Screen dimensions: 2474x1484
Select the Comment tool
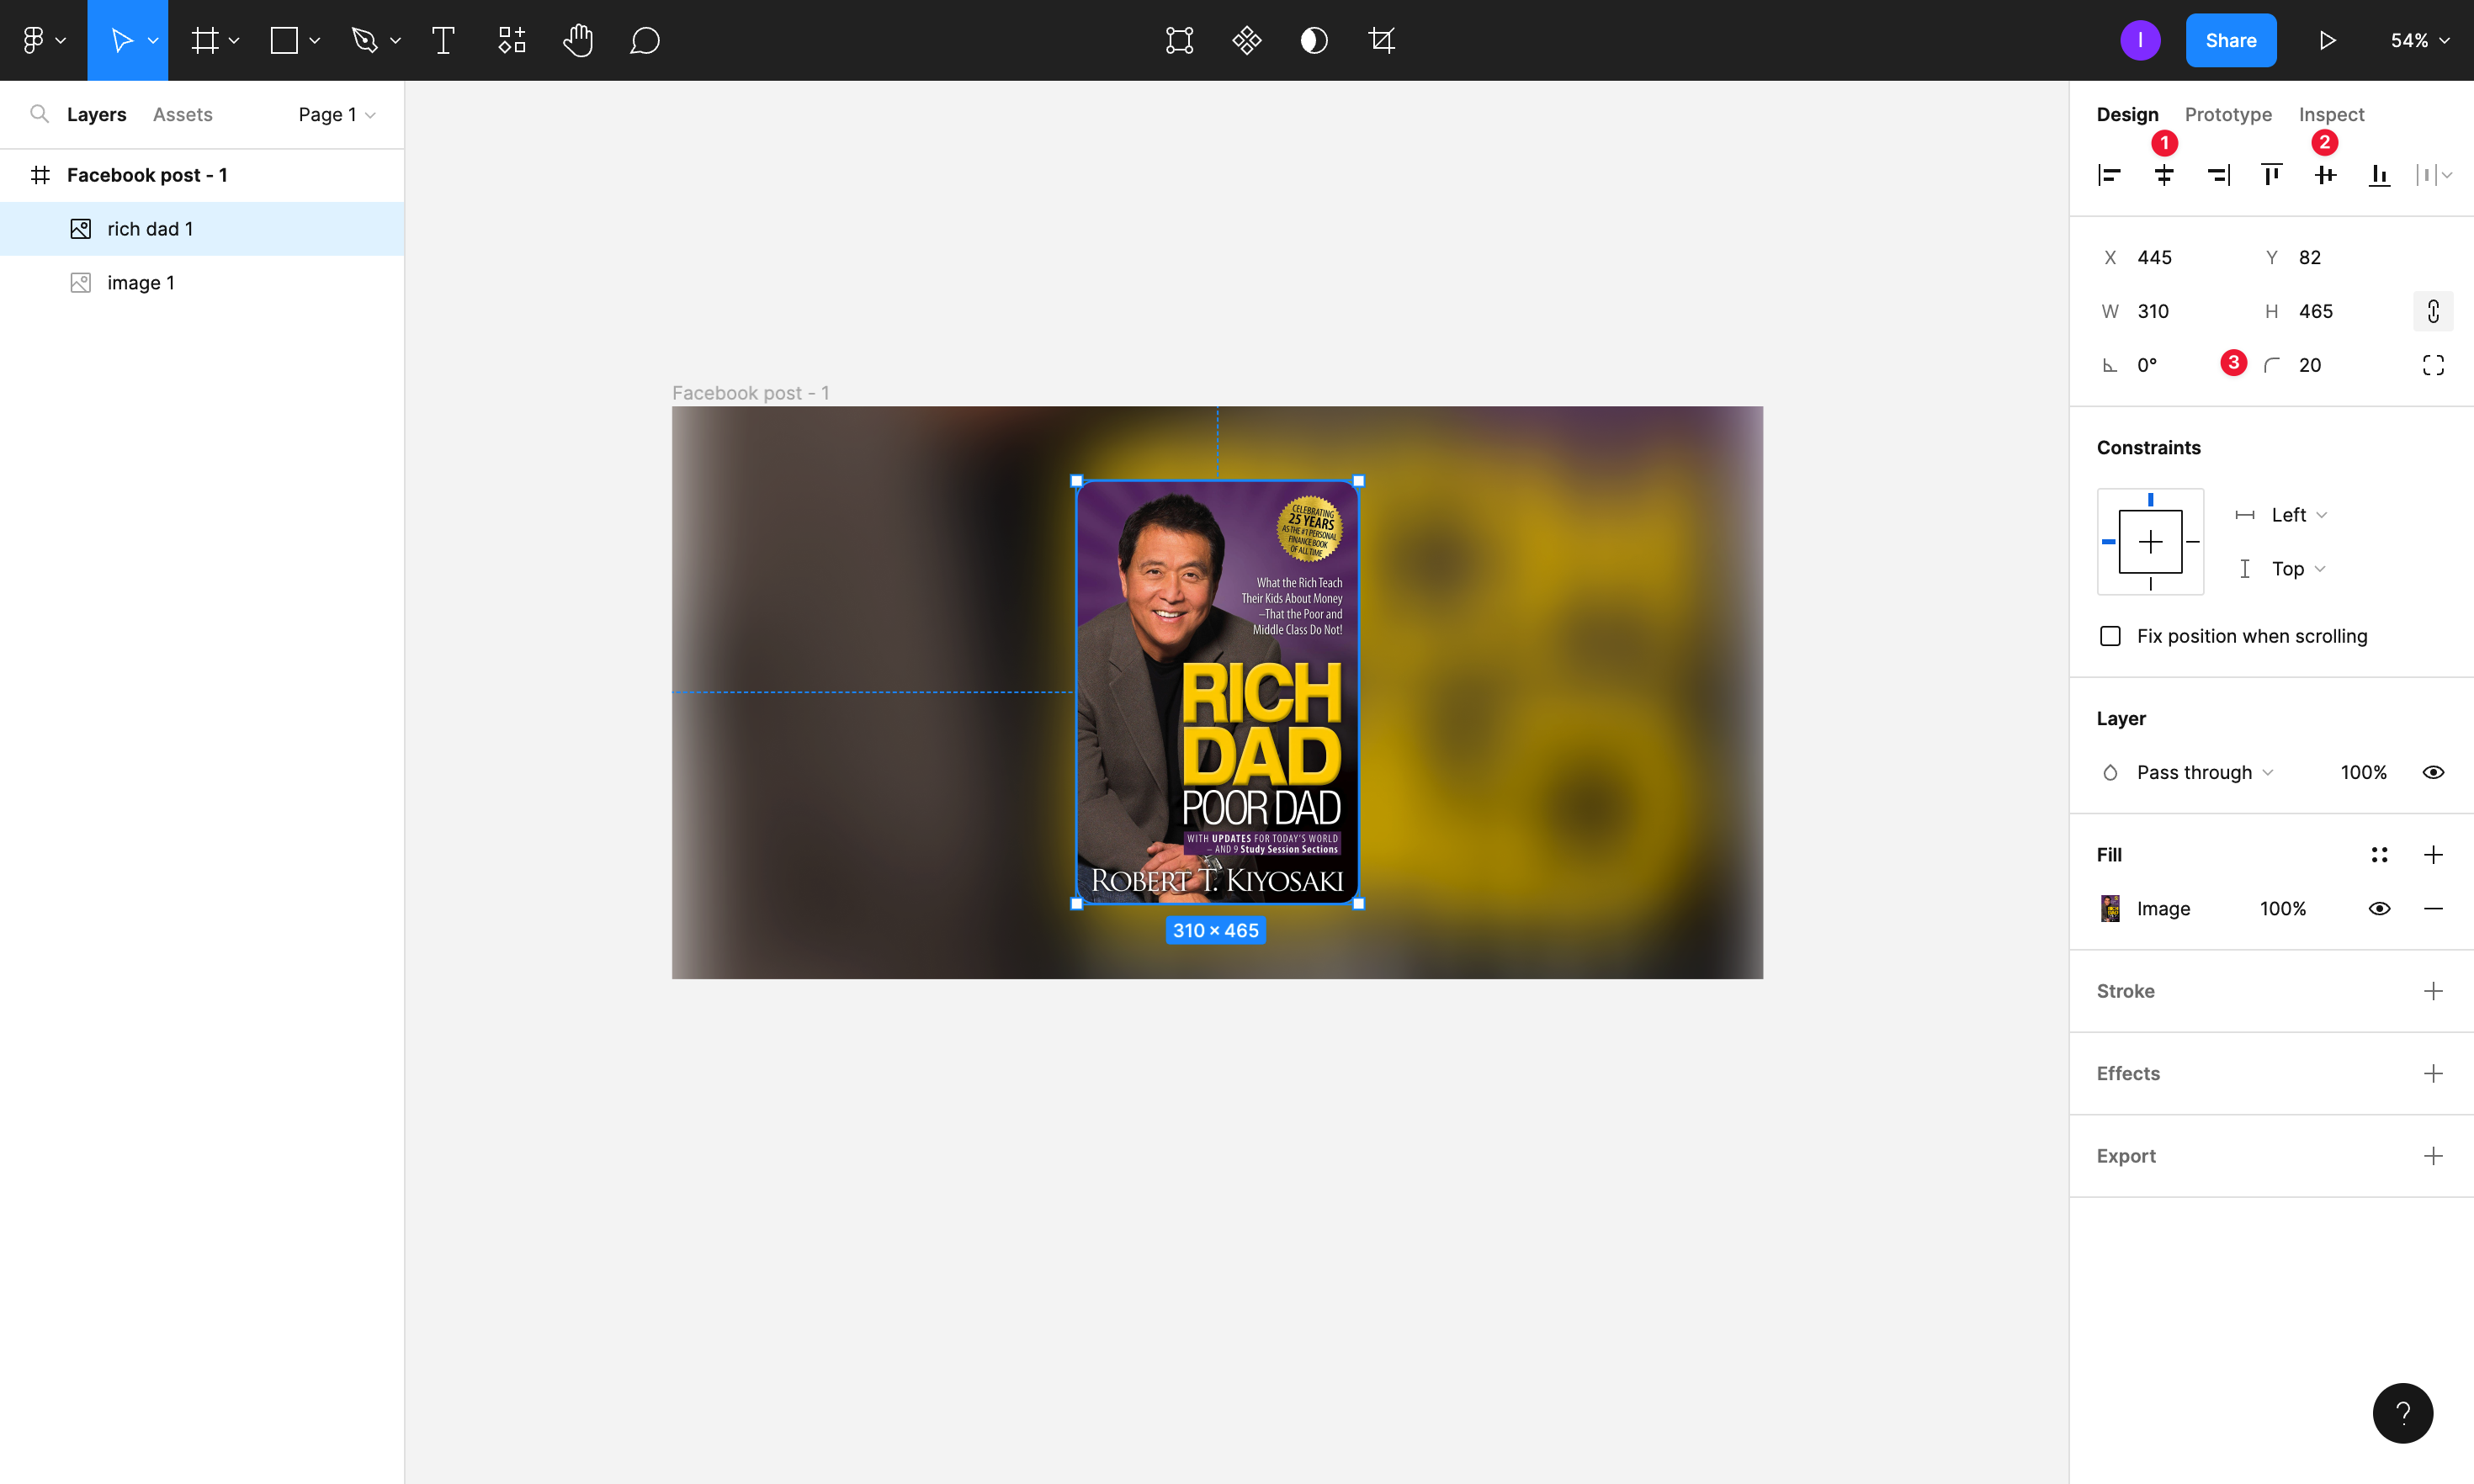click(645, 40)
